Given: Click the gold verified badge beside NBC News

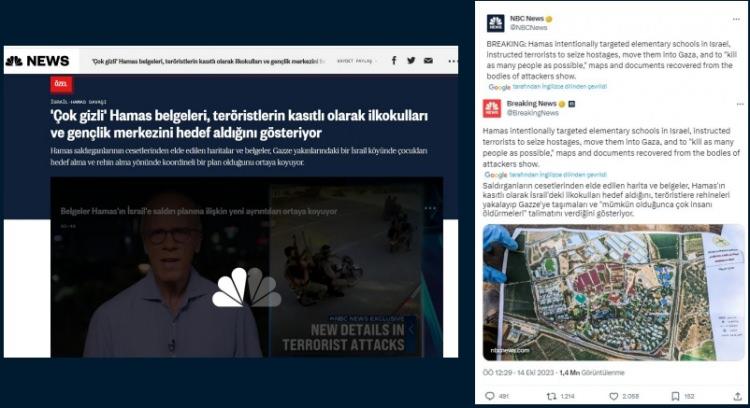Looking at the screenshot, I should [x=549, y=19].
